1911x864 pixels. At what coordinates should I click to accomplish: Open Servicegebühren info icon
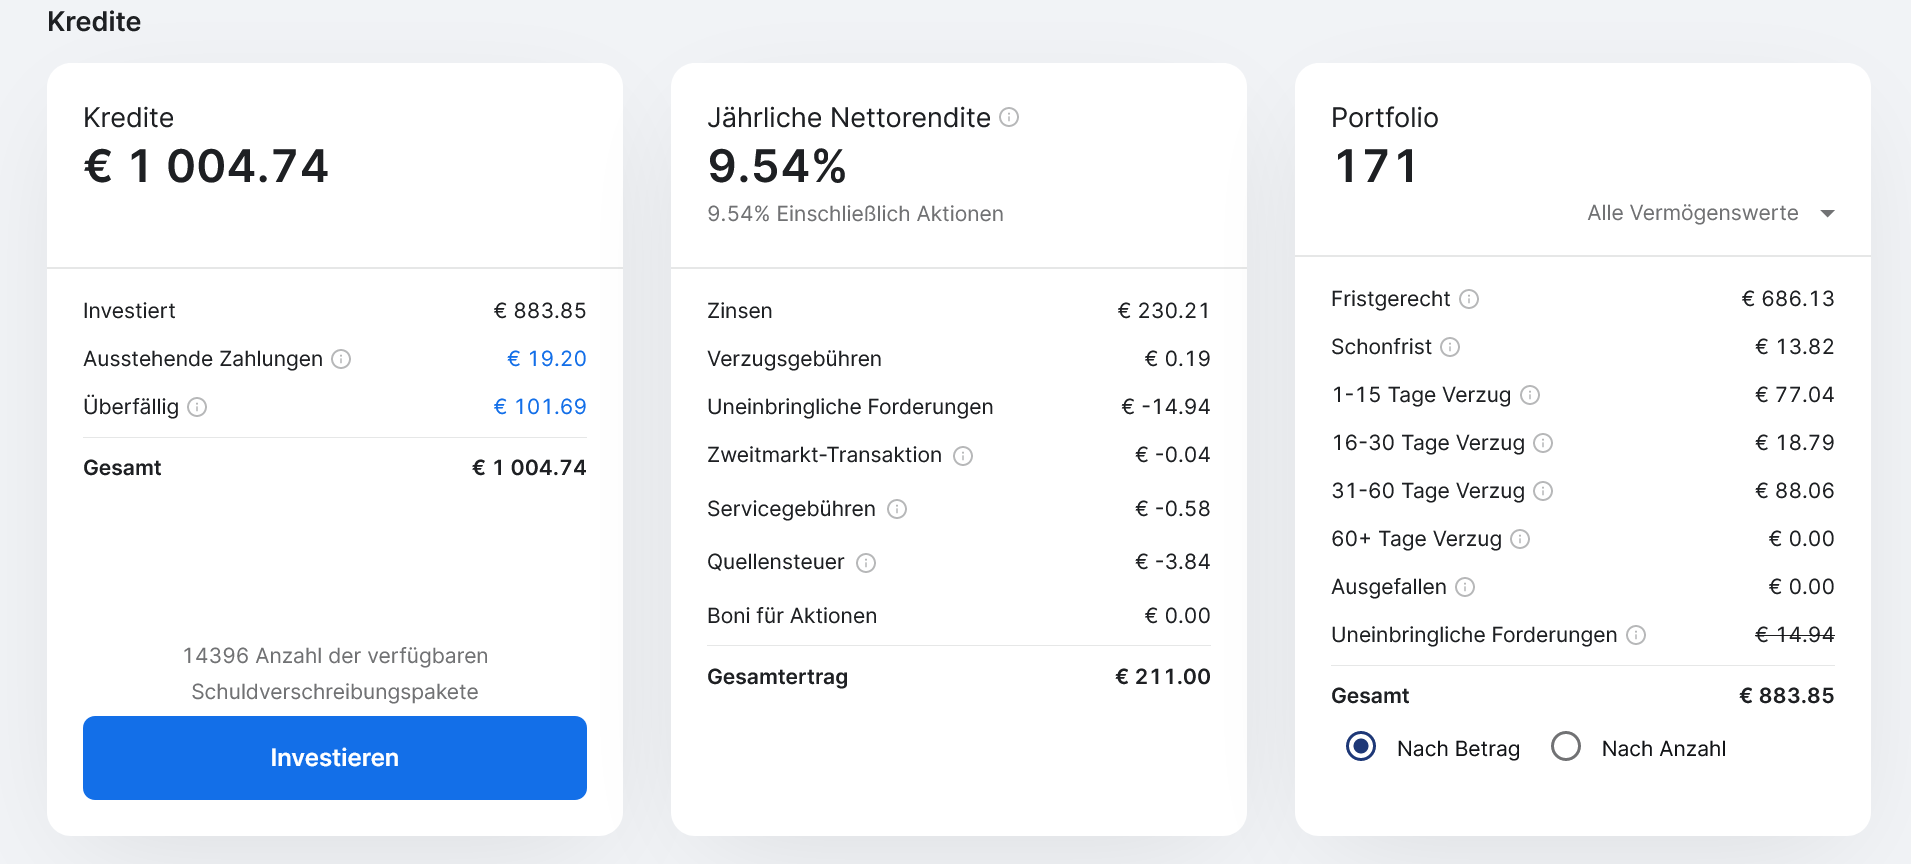pyautogui.click(x=897, y=509)
